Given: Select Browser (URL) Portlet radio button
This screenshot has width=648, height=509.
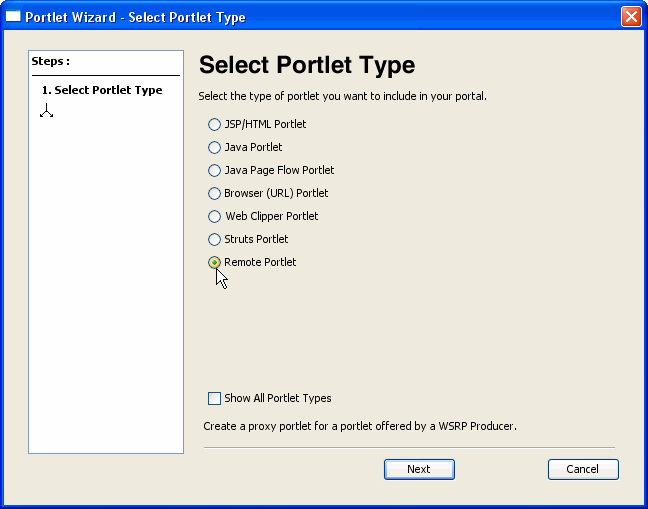Looking at the screenshot, I should click(214, 194).
